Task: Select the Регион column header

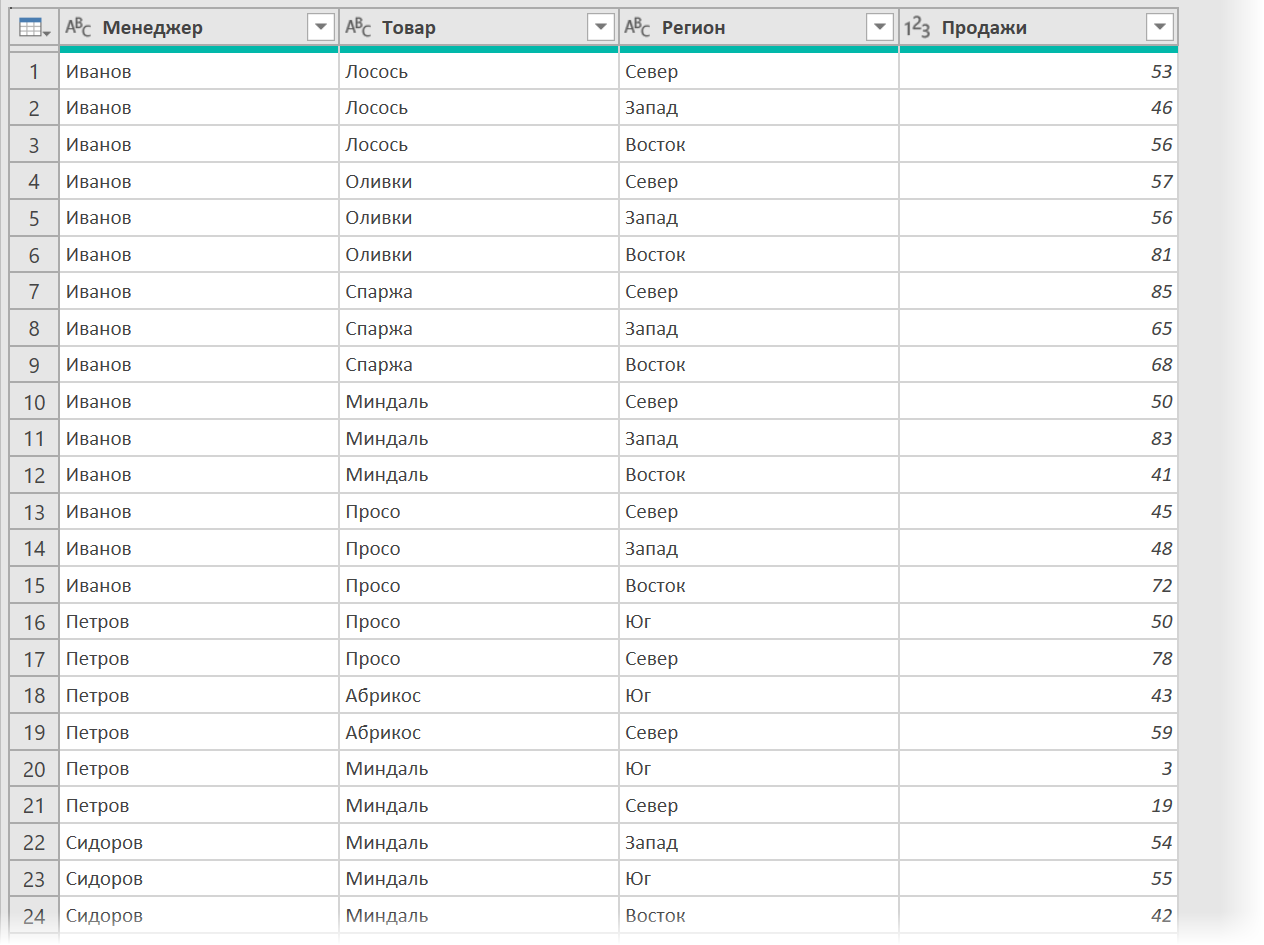Action: click(759, 28)
